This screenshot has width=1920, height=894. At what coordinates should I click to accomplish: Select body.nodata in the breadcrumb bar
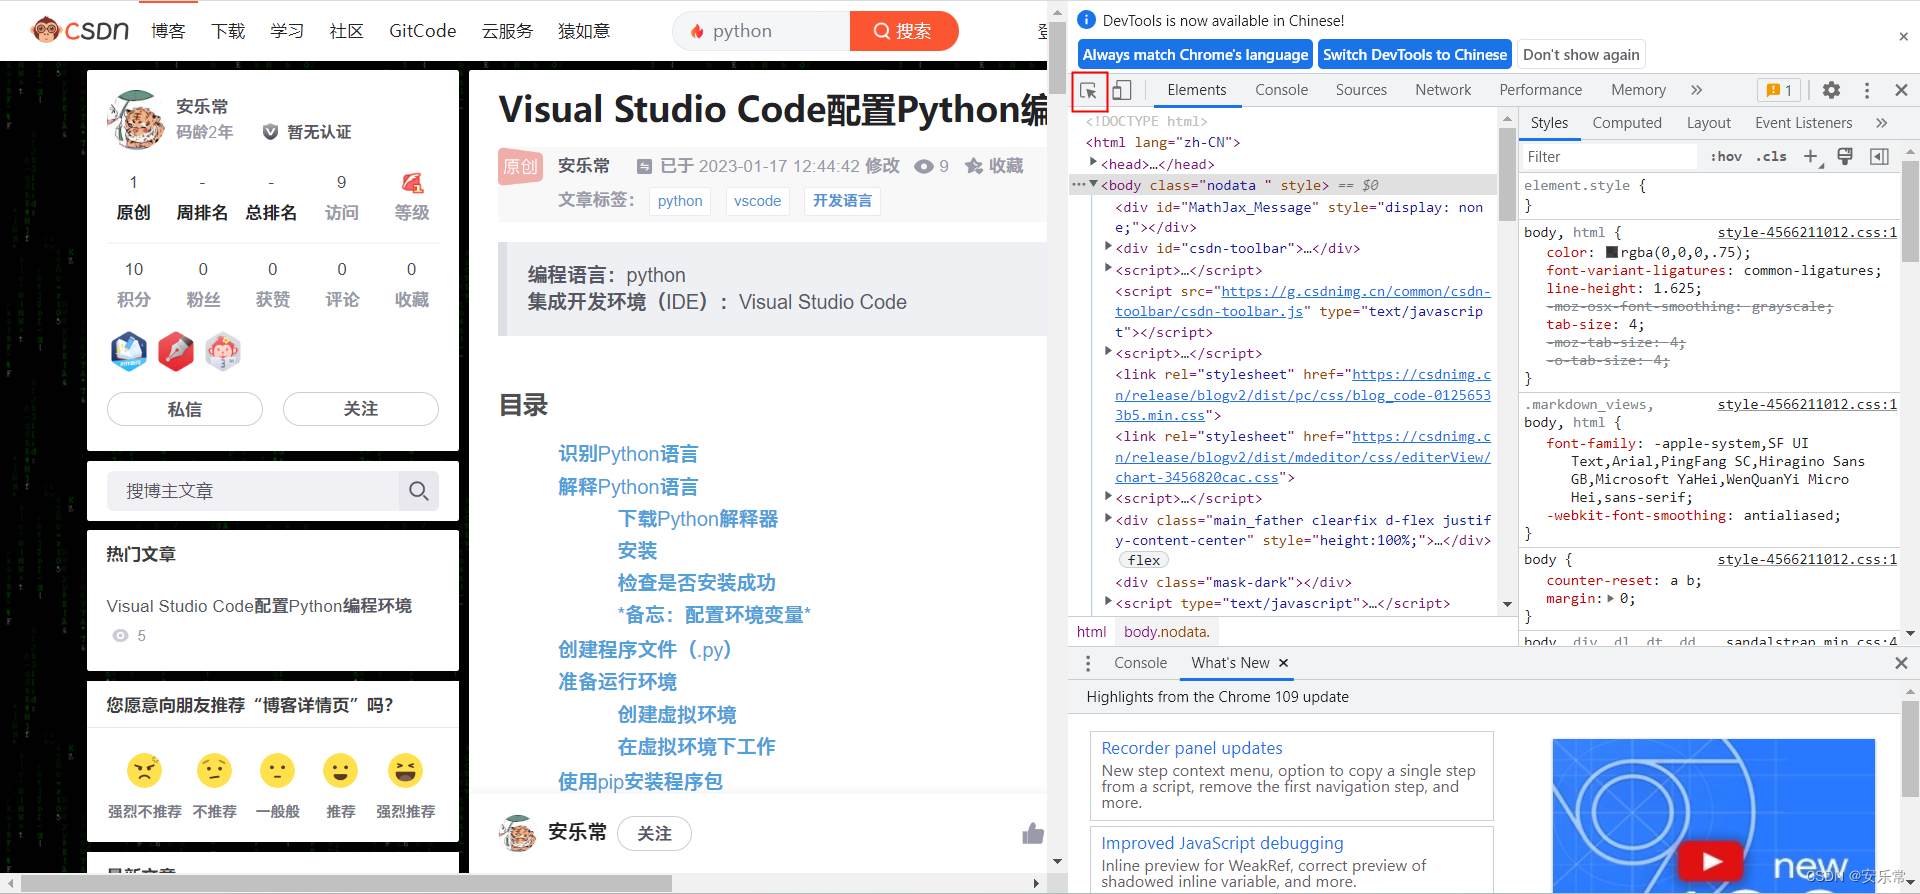click(1166, 632)
